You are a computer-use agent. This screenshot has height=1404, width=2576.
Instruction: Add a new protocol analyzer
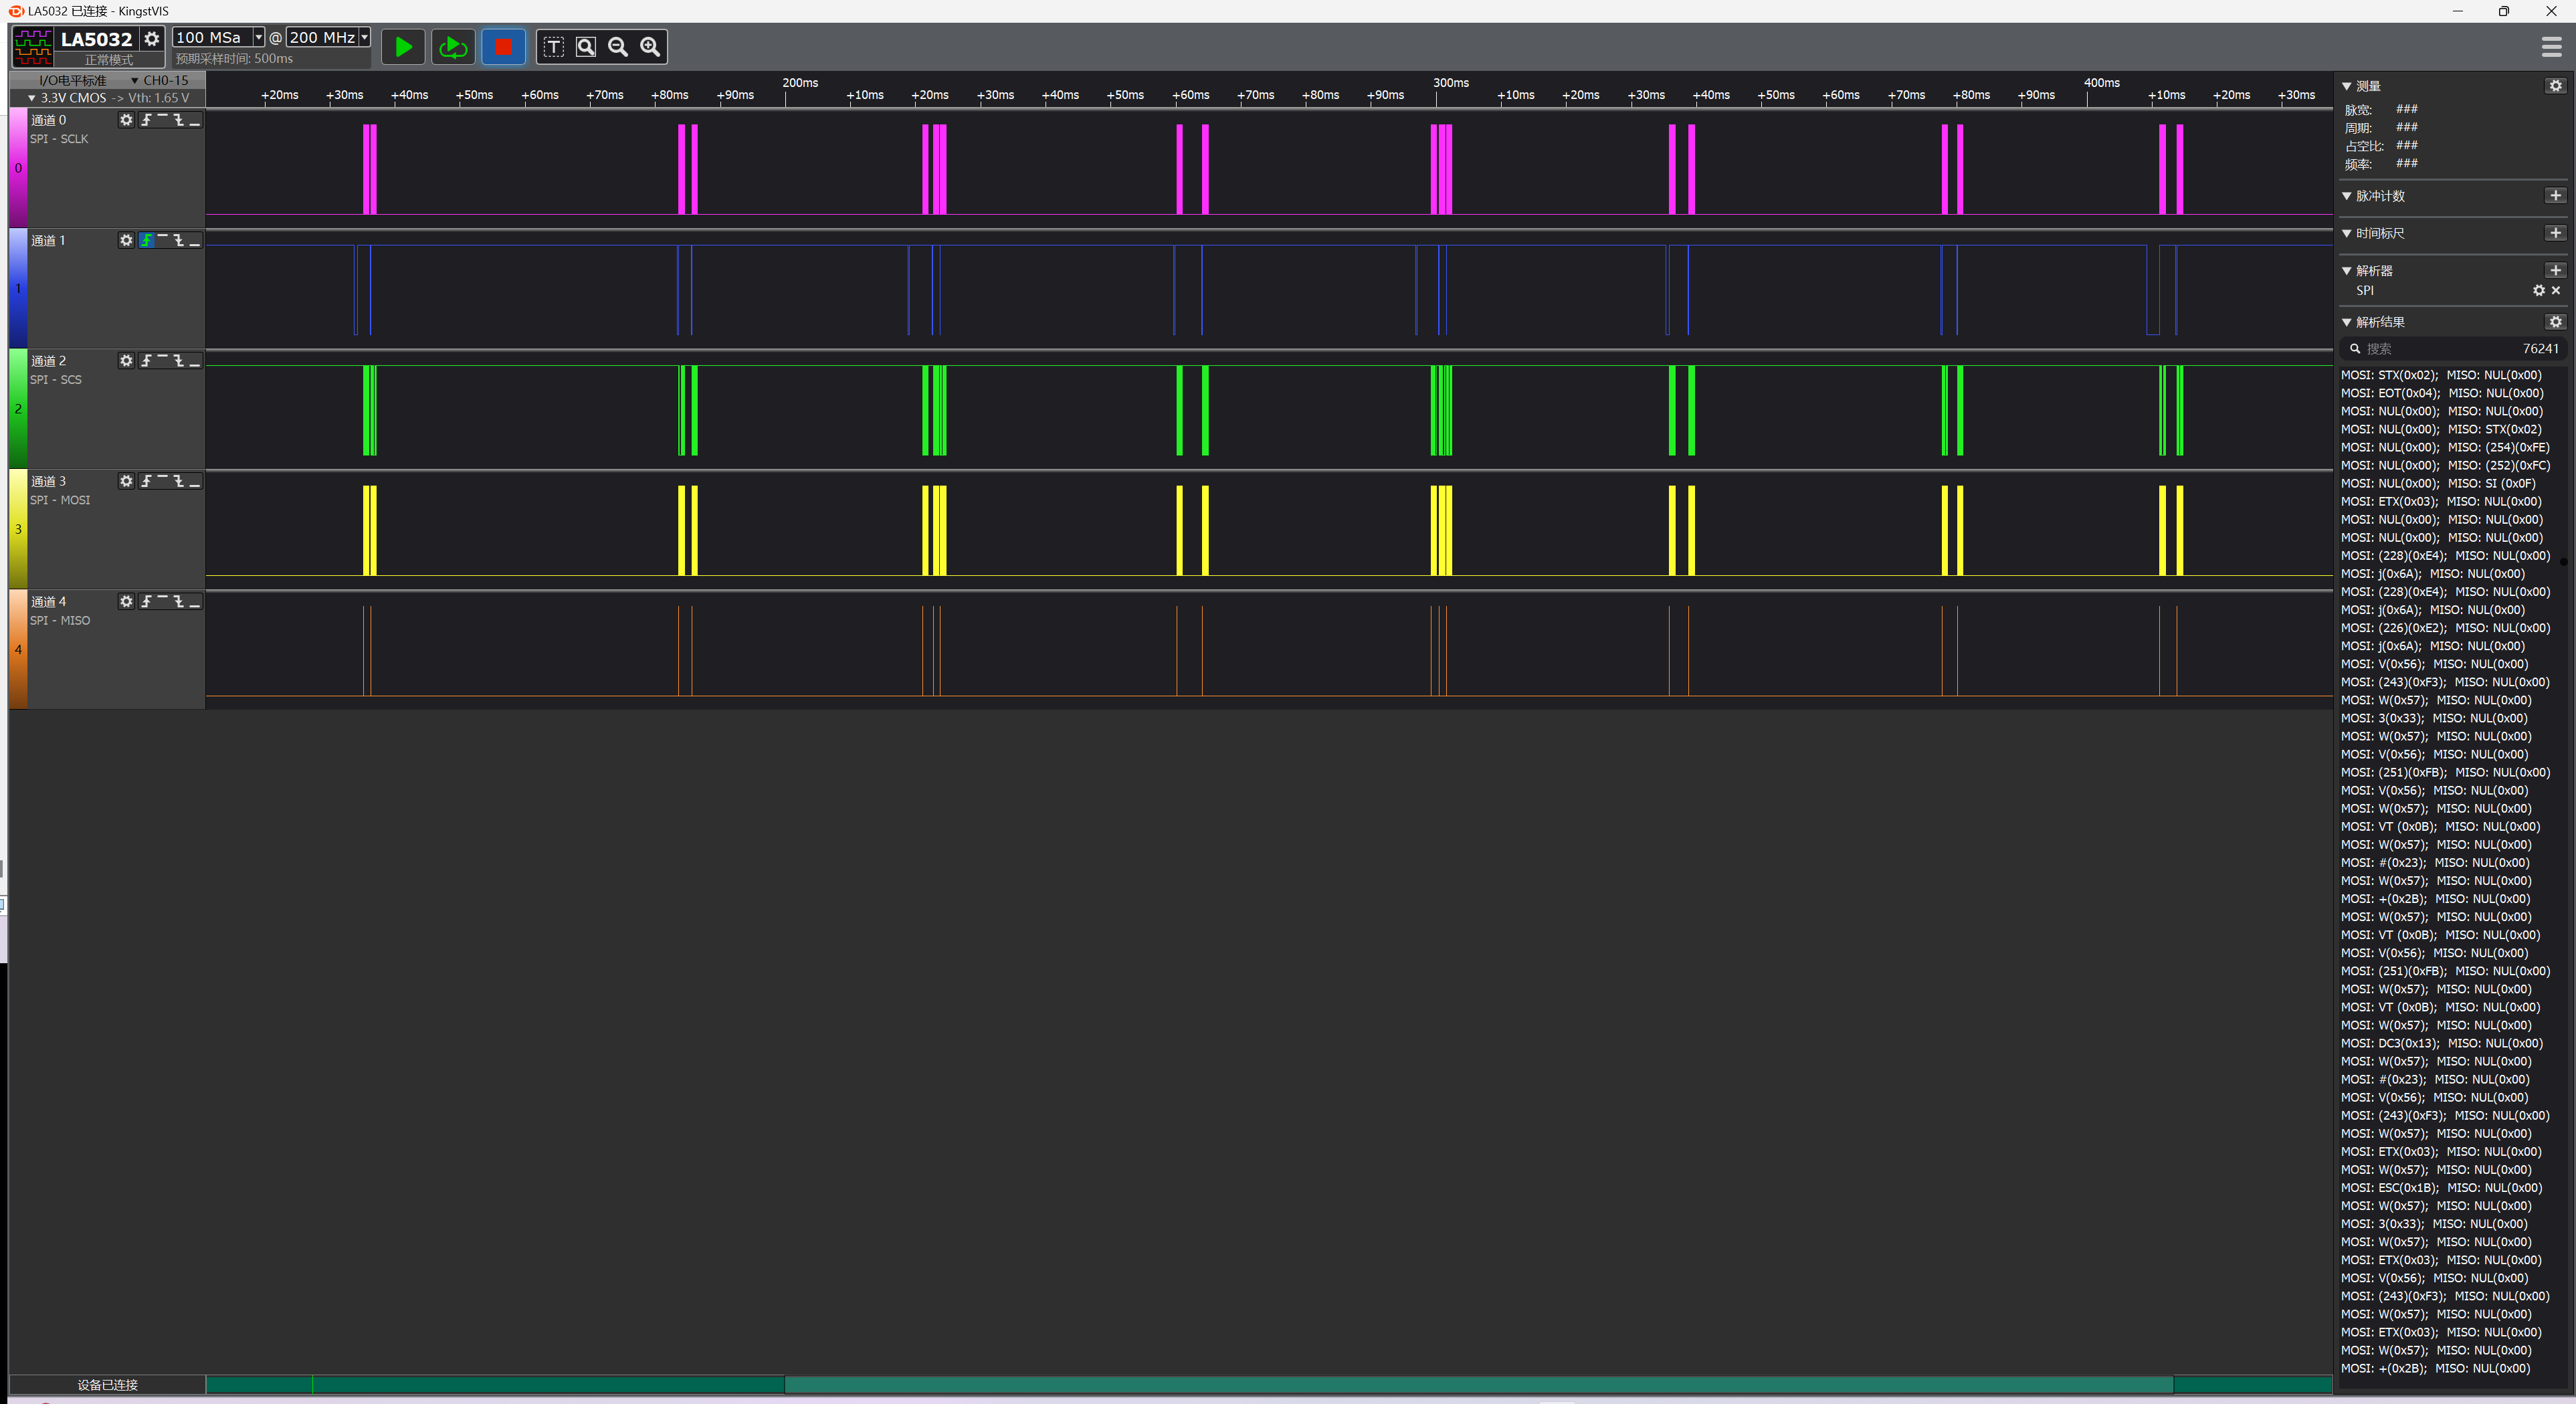coord(2555,271)
